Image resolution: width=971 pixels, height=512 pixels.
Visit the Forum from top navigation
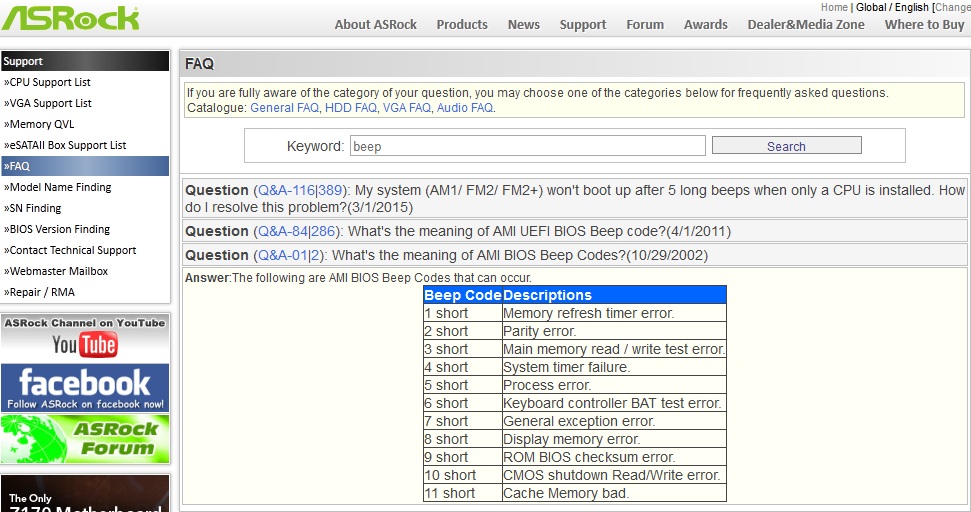(x=645, y=25)
